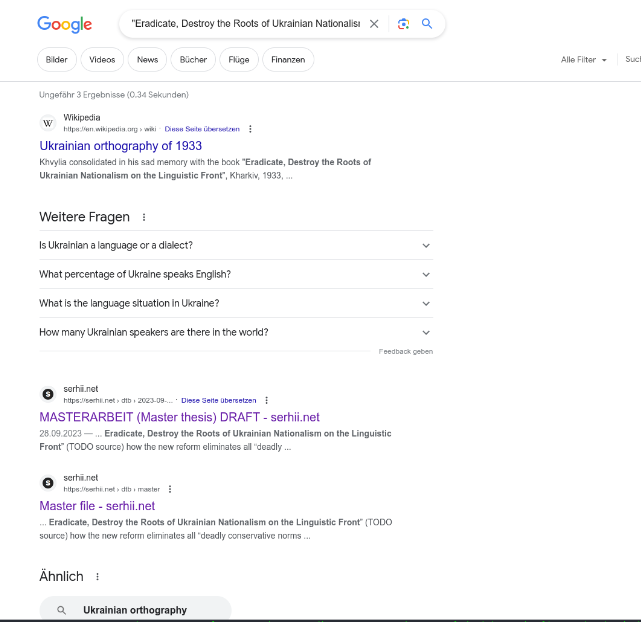Expand "Is Ukrainian a language or a dialect?"
Screen dimensions: 641x622
click(x=426, y=245)
